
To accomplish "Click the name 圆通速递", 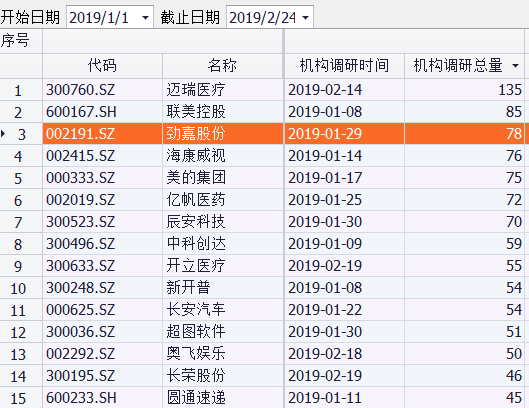I will pyautogui.click(x=196, y=398).
